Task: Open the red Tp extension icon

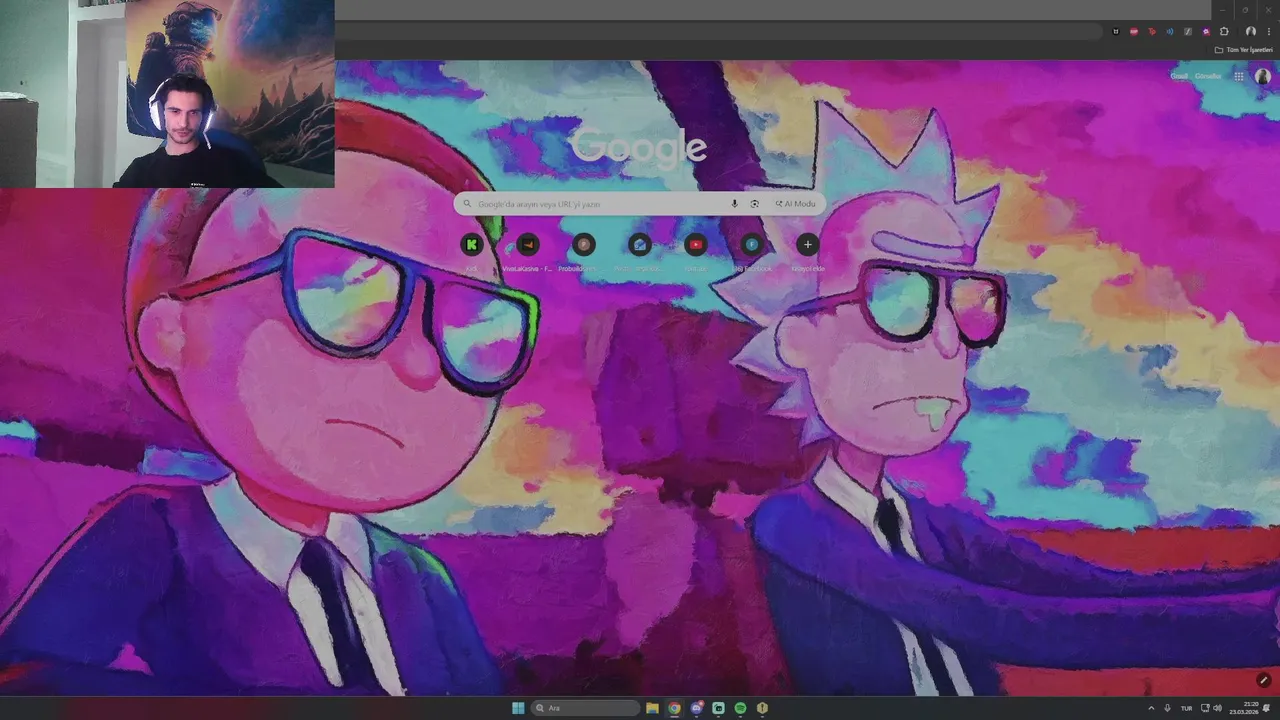Action: click(x=1152, y=32)
